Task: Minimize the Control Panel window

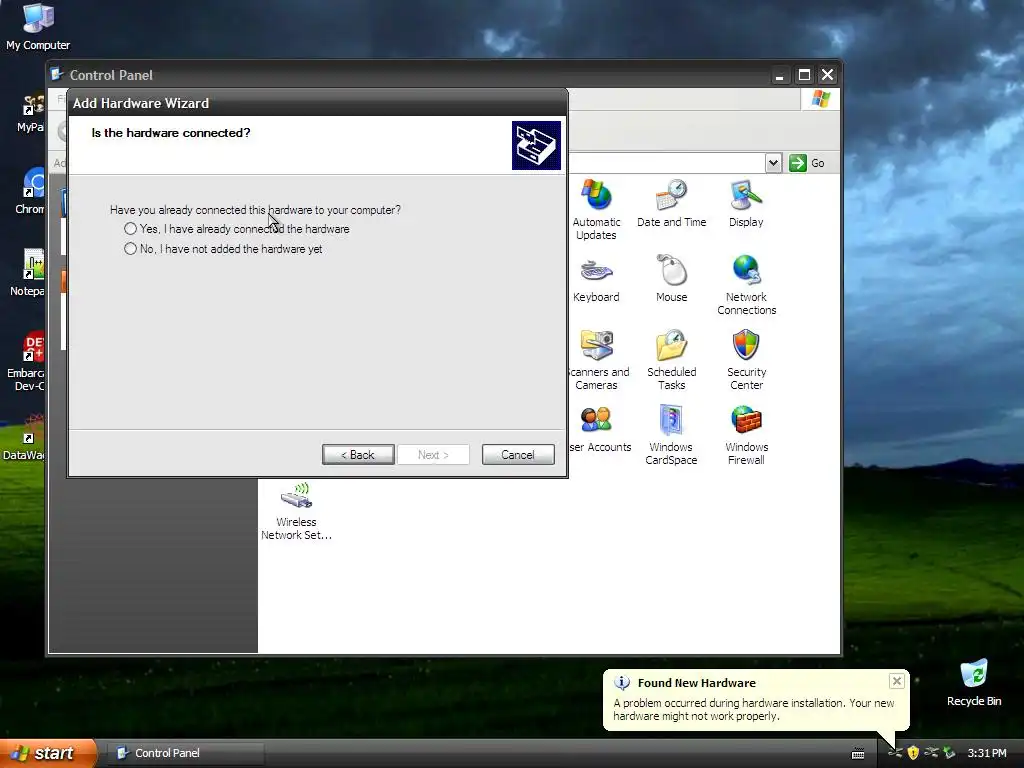Action: click(x=780, y=75)
